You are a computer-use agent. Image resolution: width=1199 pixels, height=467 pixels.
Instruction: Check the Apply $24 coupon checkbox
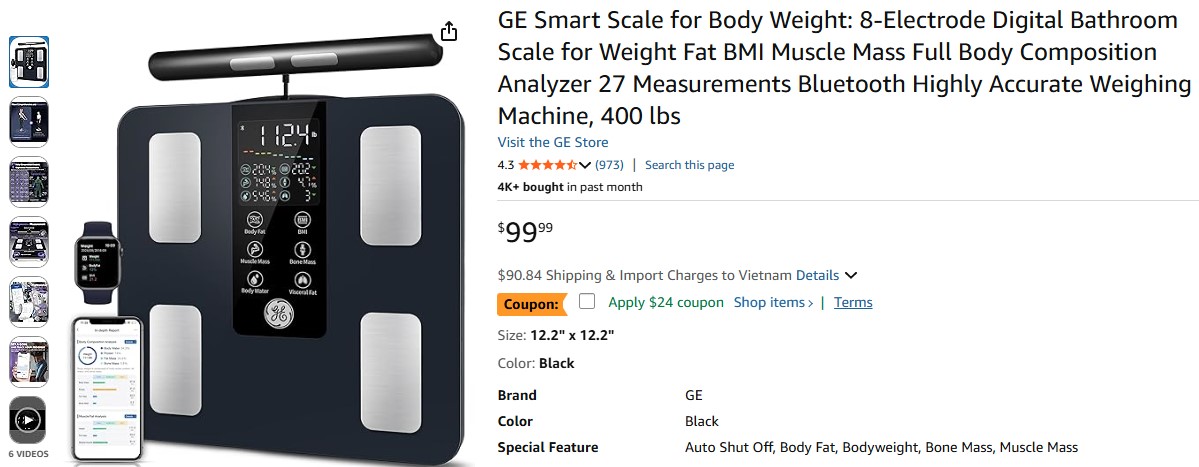[587, 301]
